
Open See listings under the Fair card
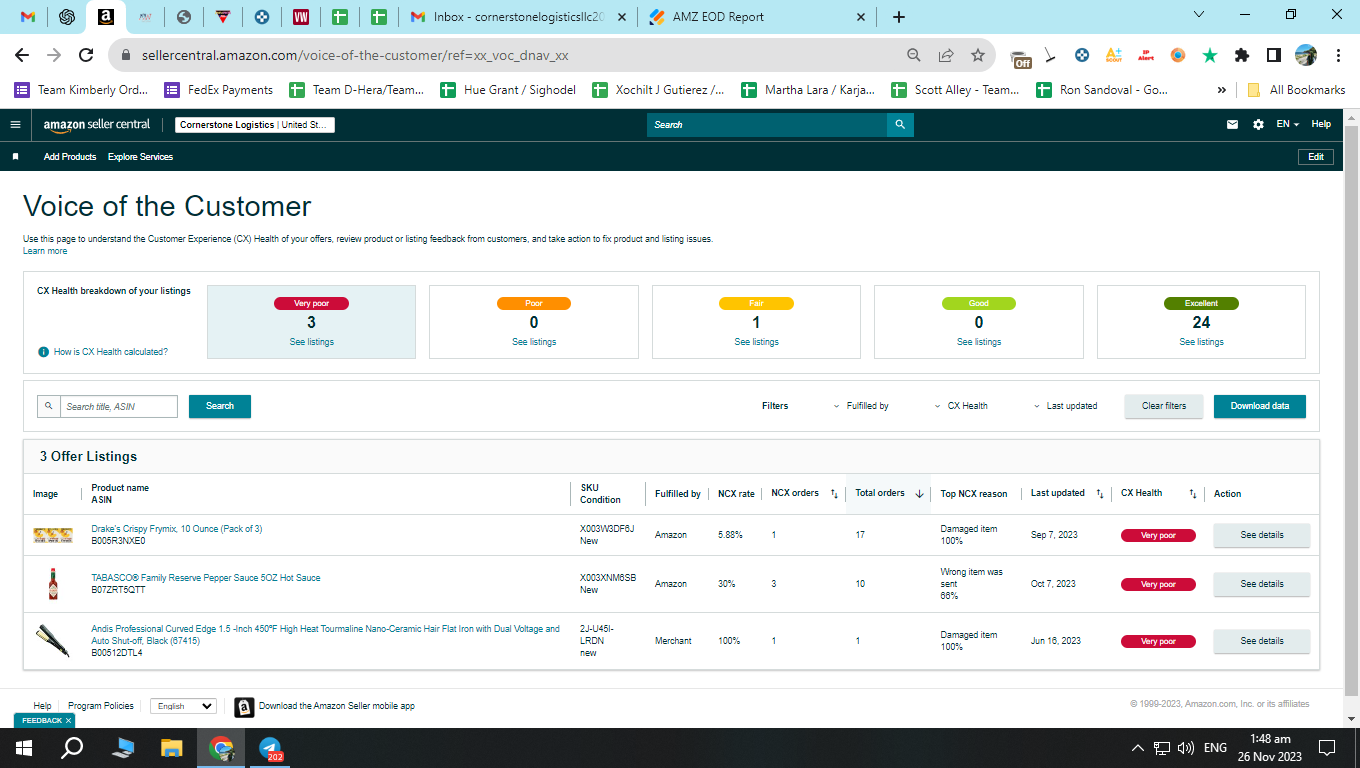(x=756, y=342)
